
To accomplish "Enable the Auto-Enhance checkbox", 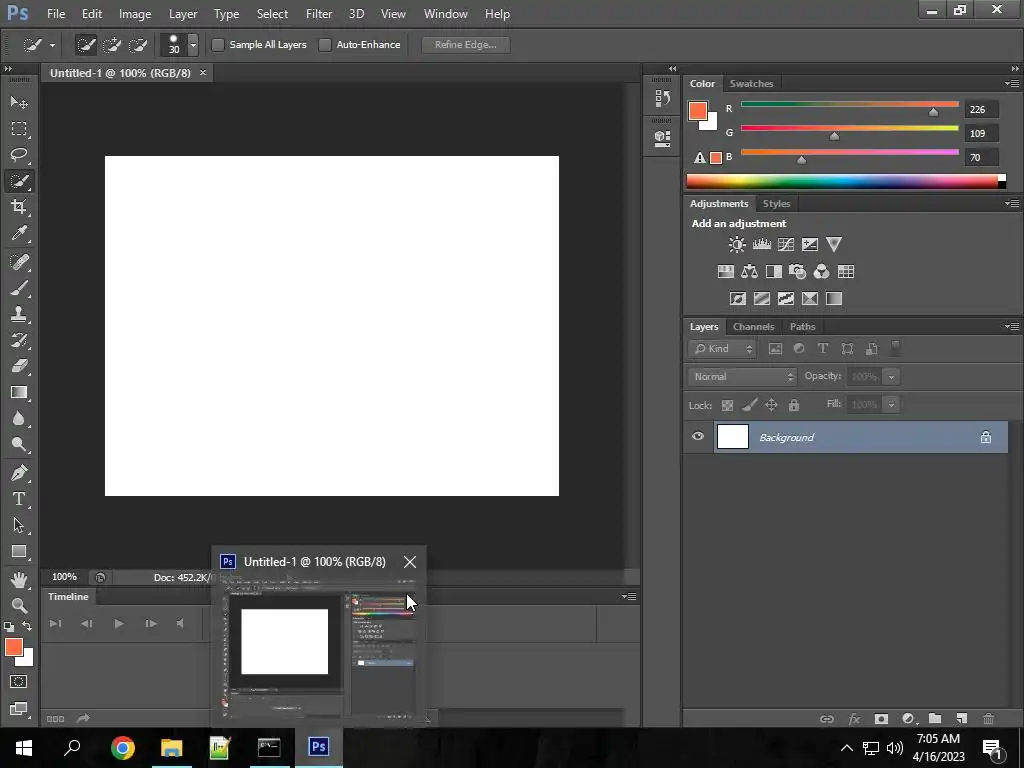I will pos(325,44).
